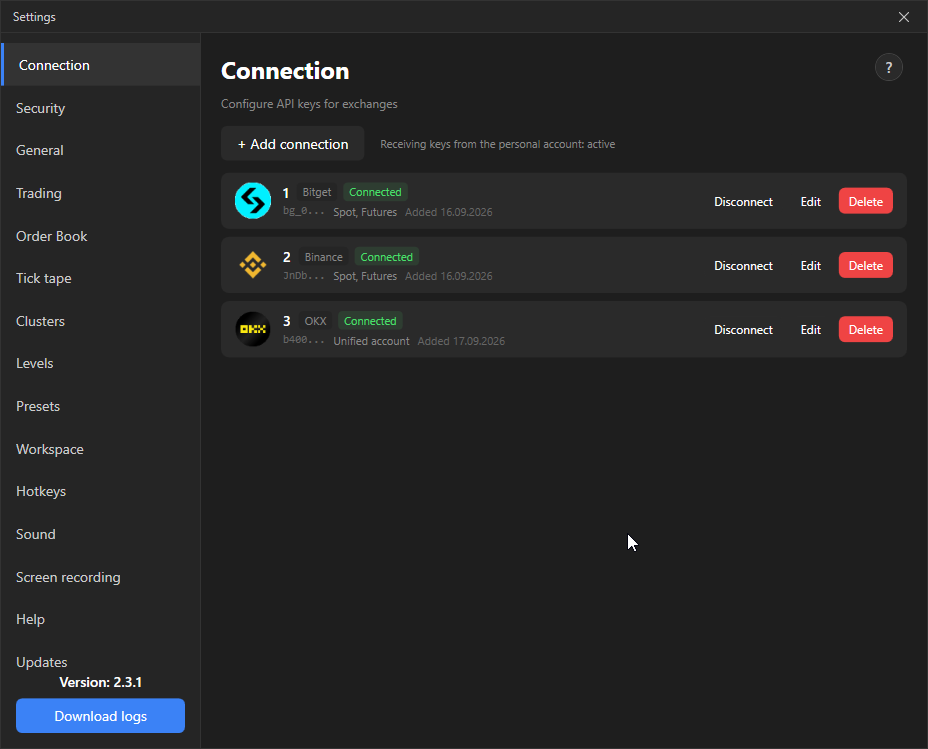Edit the Bitget connection
The height and width of the screenshot is (749, 928).
(x=810, y=202)
